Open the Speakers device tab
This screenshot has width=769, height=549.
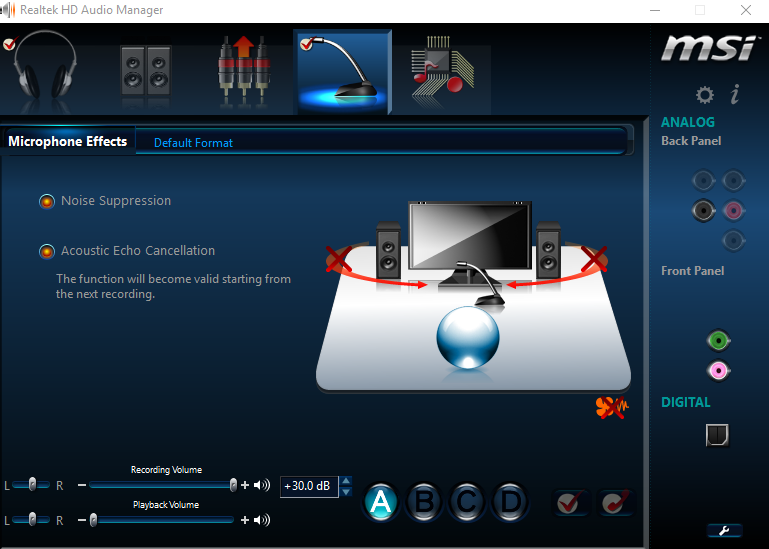click(x=146, y=70)
